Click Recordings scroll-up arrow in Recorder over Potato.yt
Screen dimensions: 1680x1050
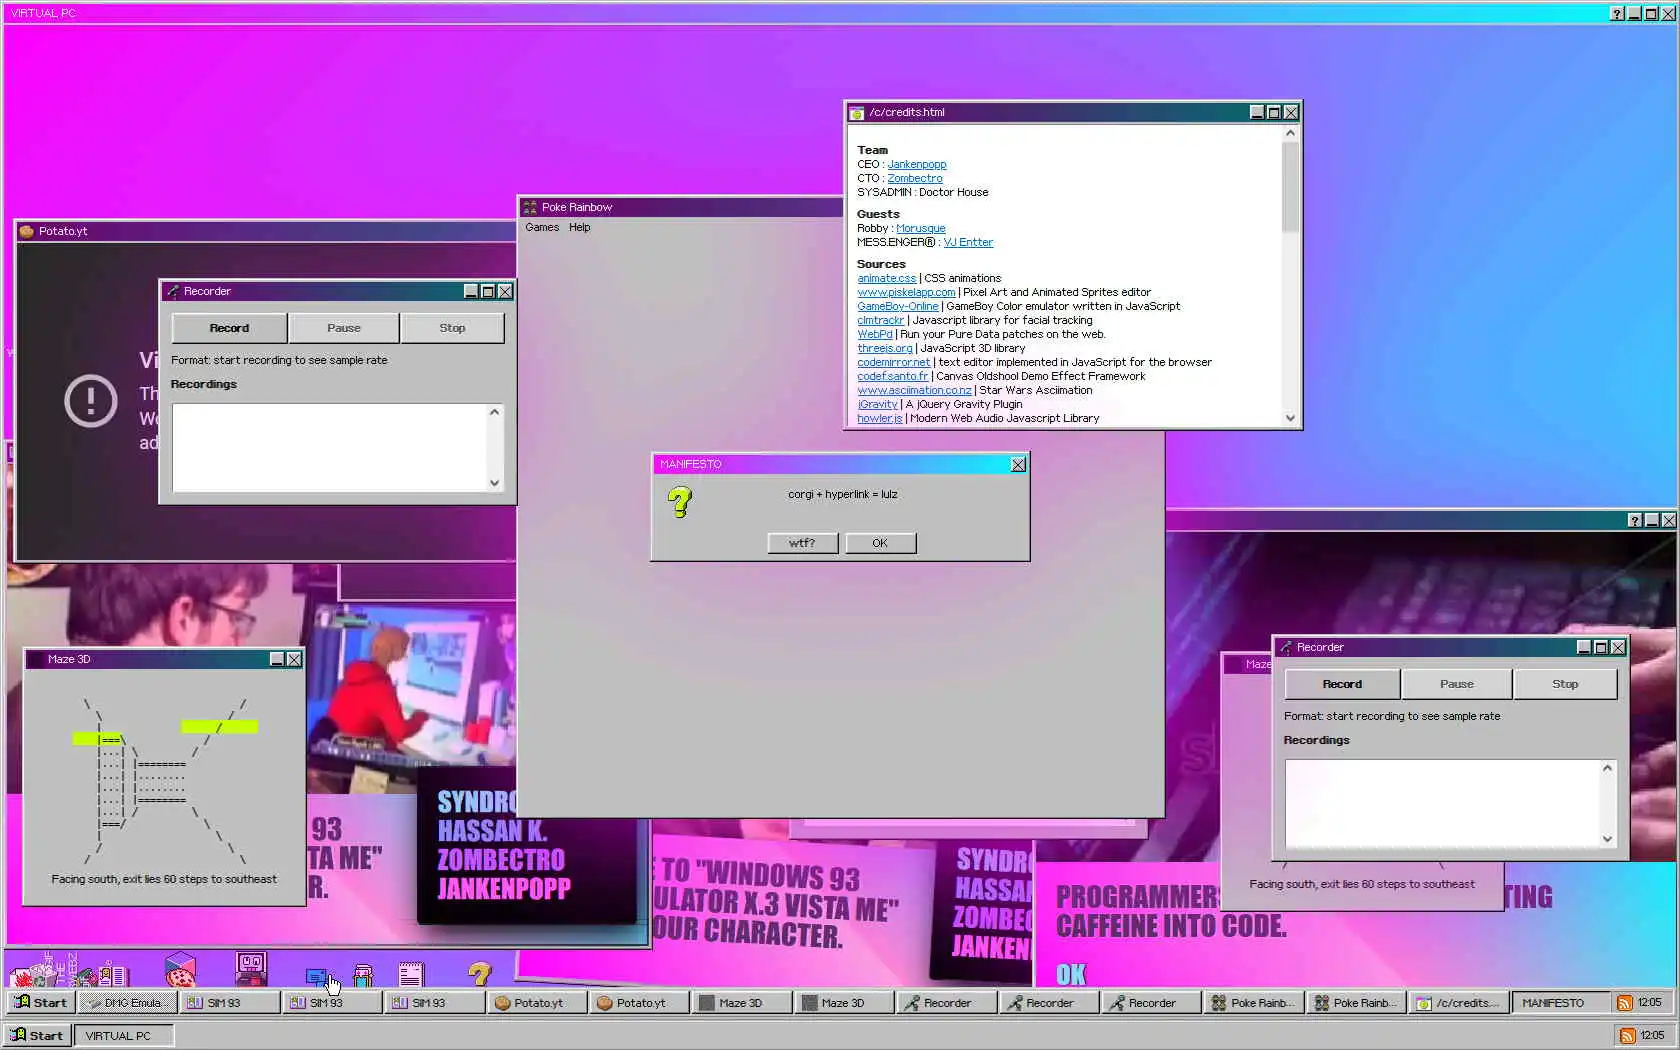point(494,412)
